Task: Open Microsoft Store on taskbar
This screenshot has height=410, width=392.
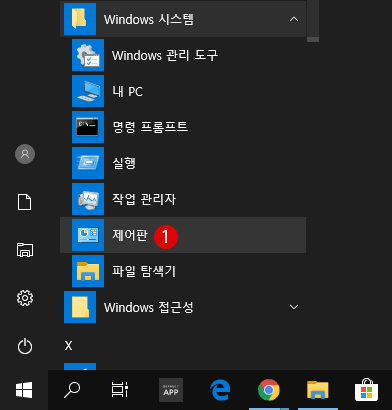Action: click(366, 390)
